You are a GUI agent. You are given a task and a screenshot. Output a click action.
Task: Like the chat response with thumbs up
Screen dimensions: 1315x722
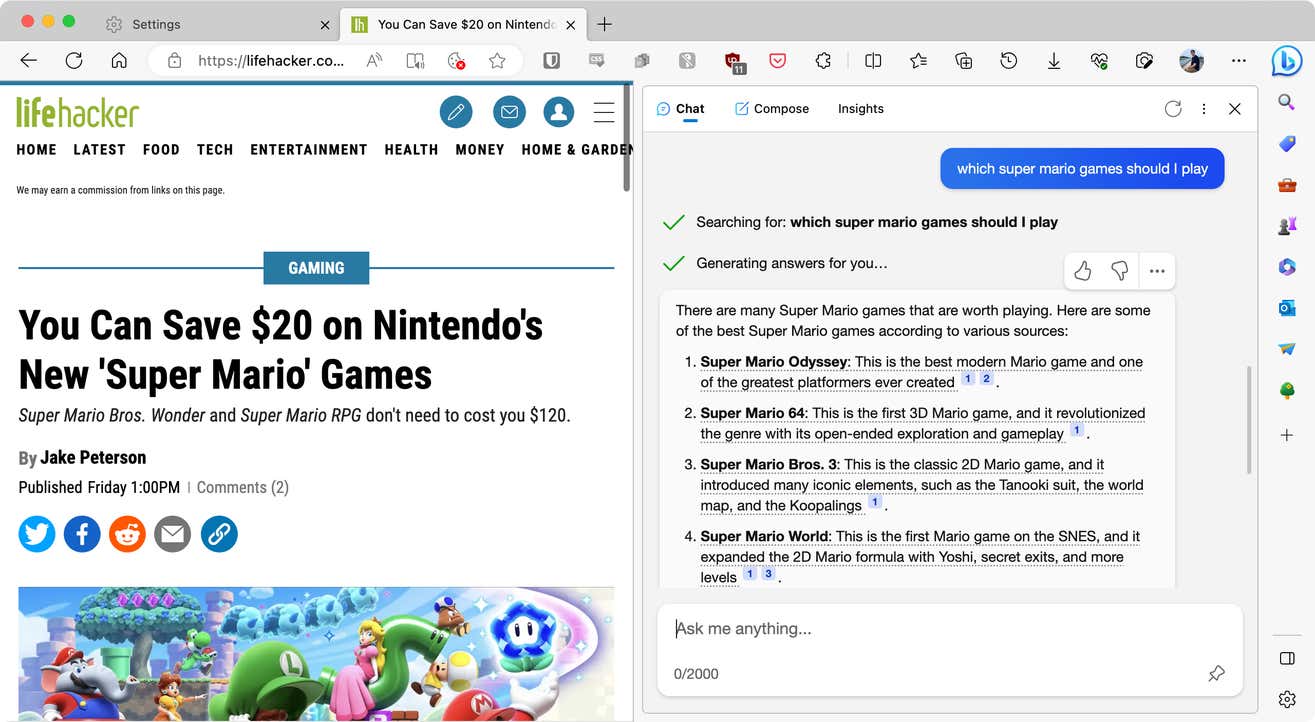coord(1082,271)
